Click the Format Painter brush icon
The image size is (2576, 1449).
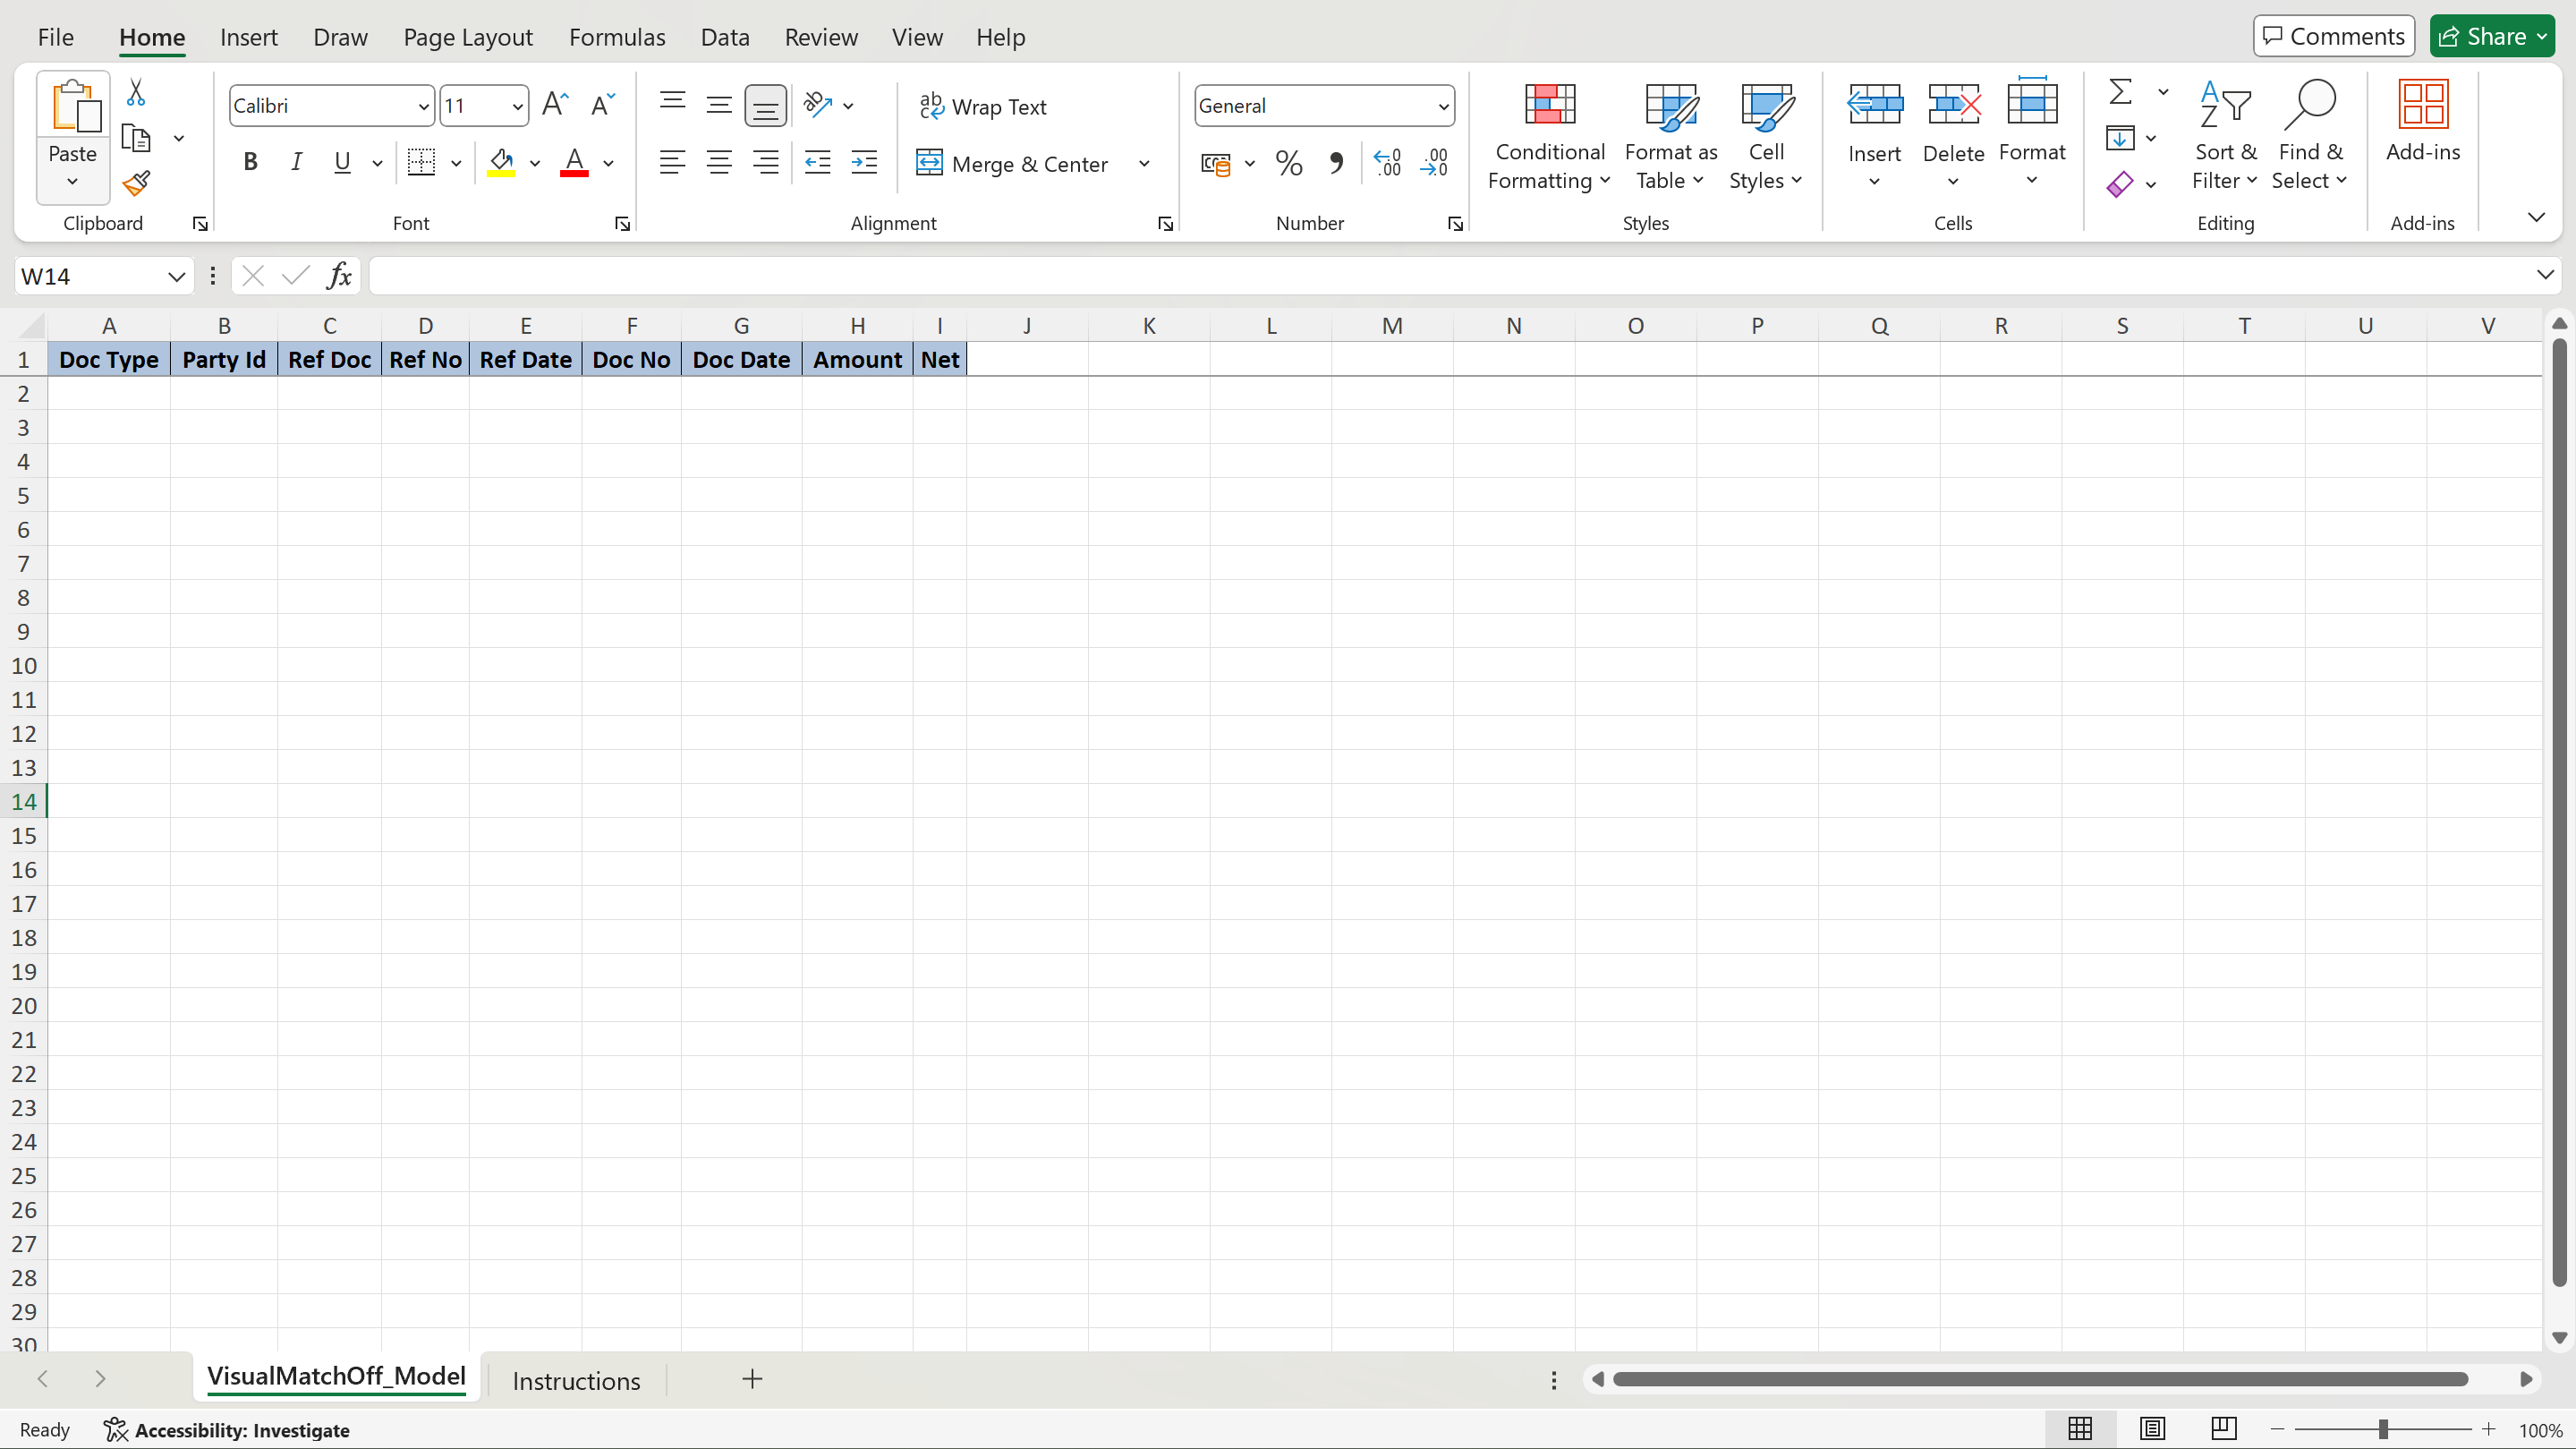click(x=136, y=184)
